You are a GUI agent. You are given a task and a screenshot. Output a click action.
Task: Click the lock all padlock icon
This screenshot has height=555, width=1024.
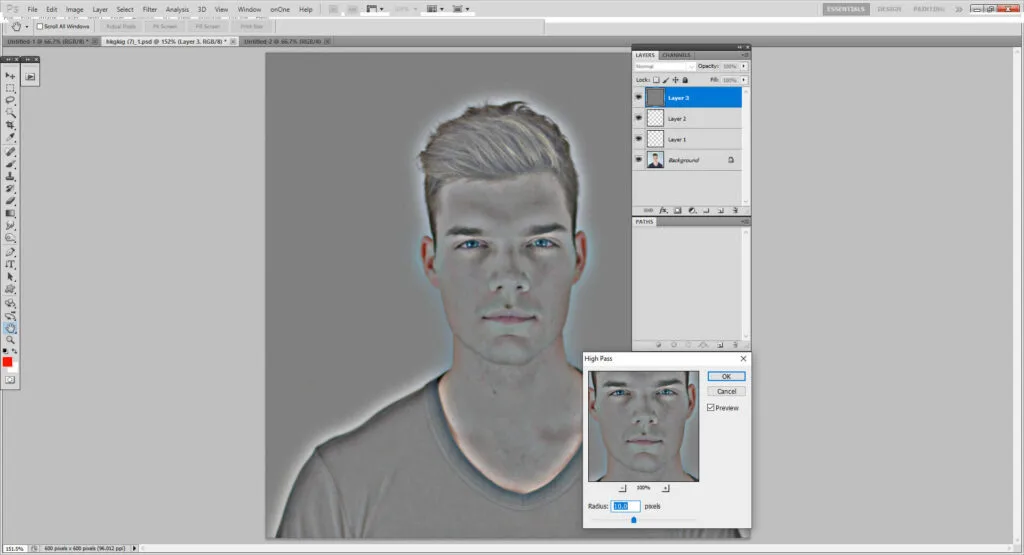click(685, 79)
